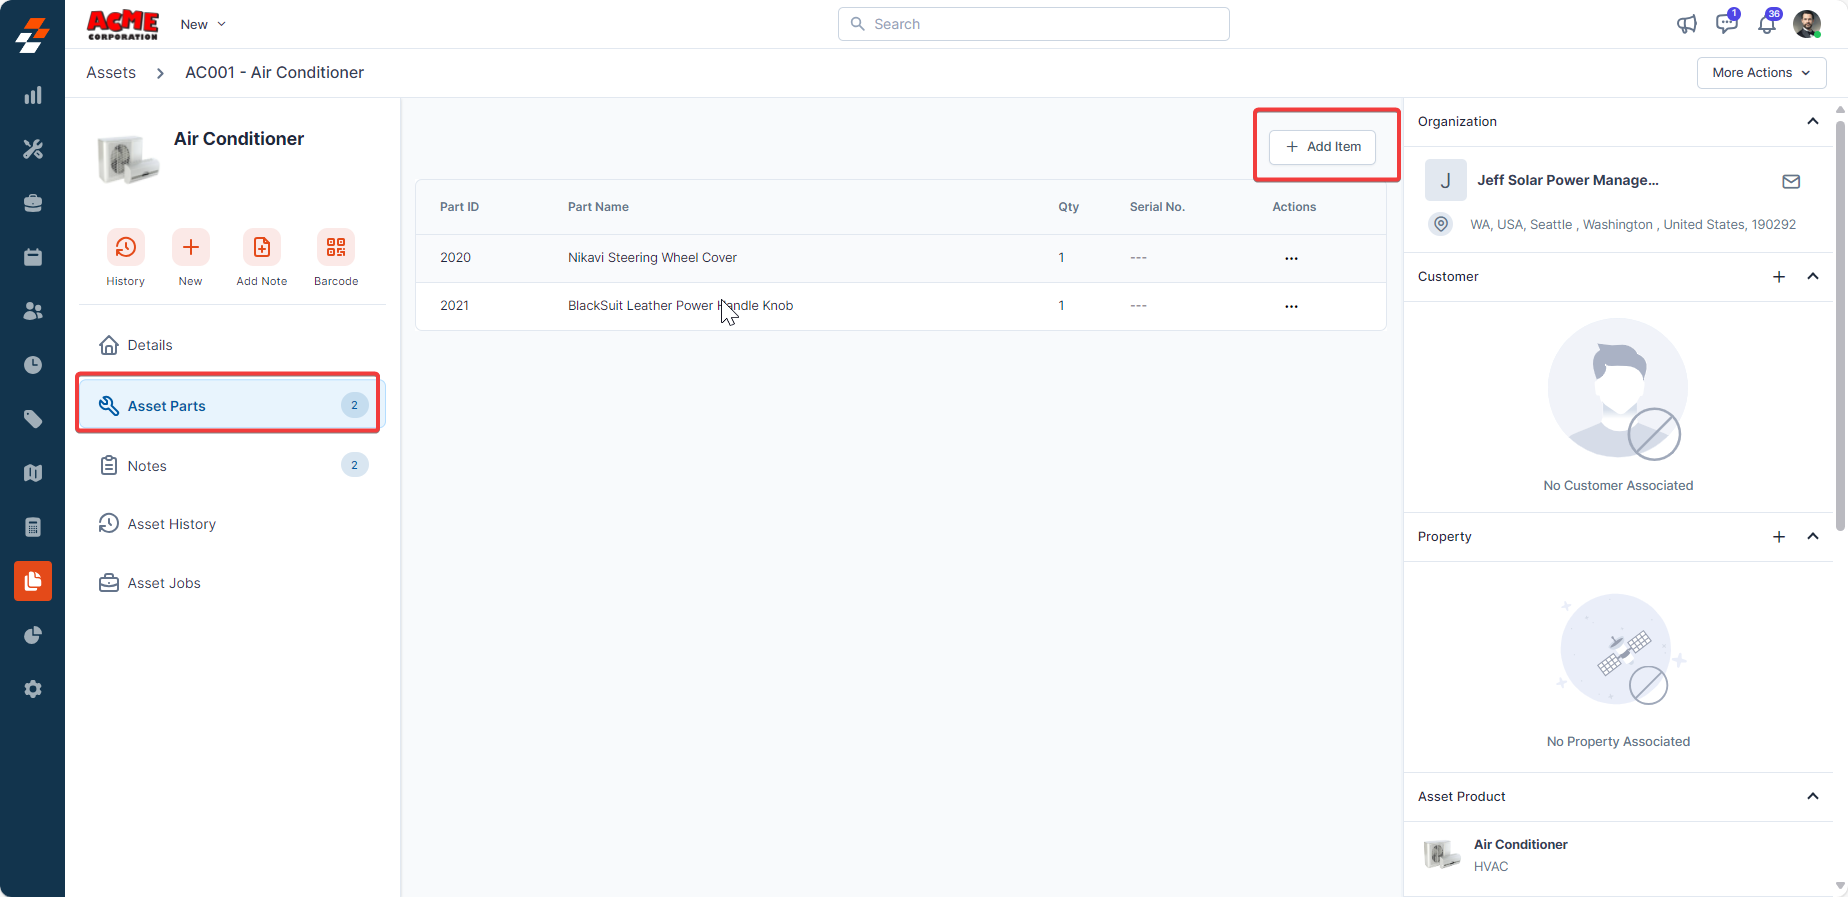Expand the New dropdown in top bar

click(x=203, y=24)
